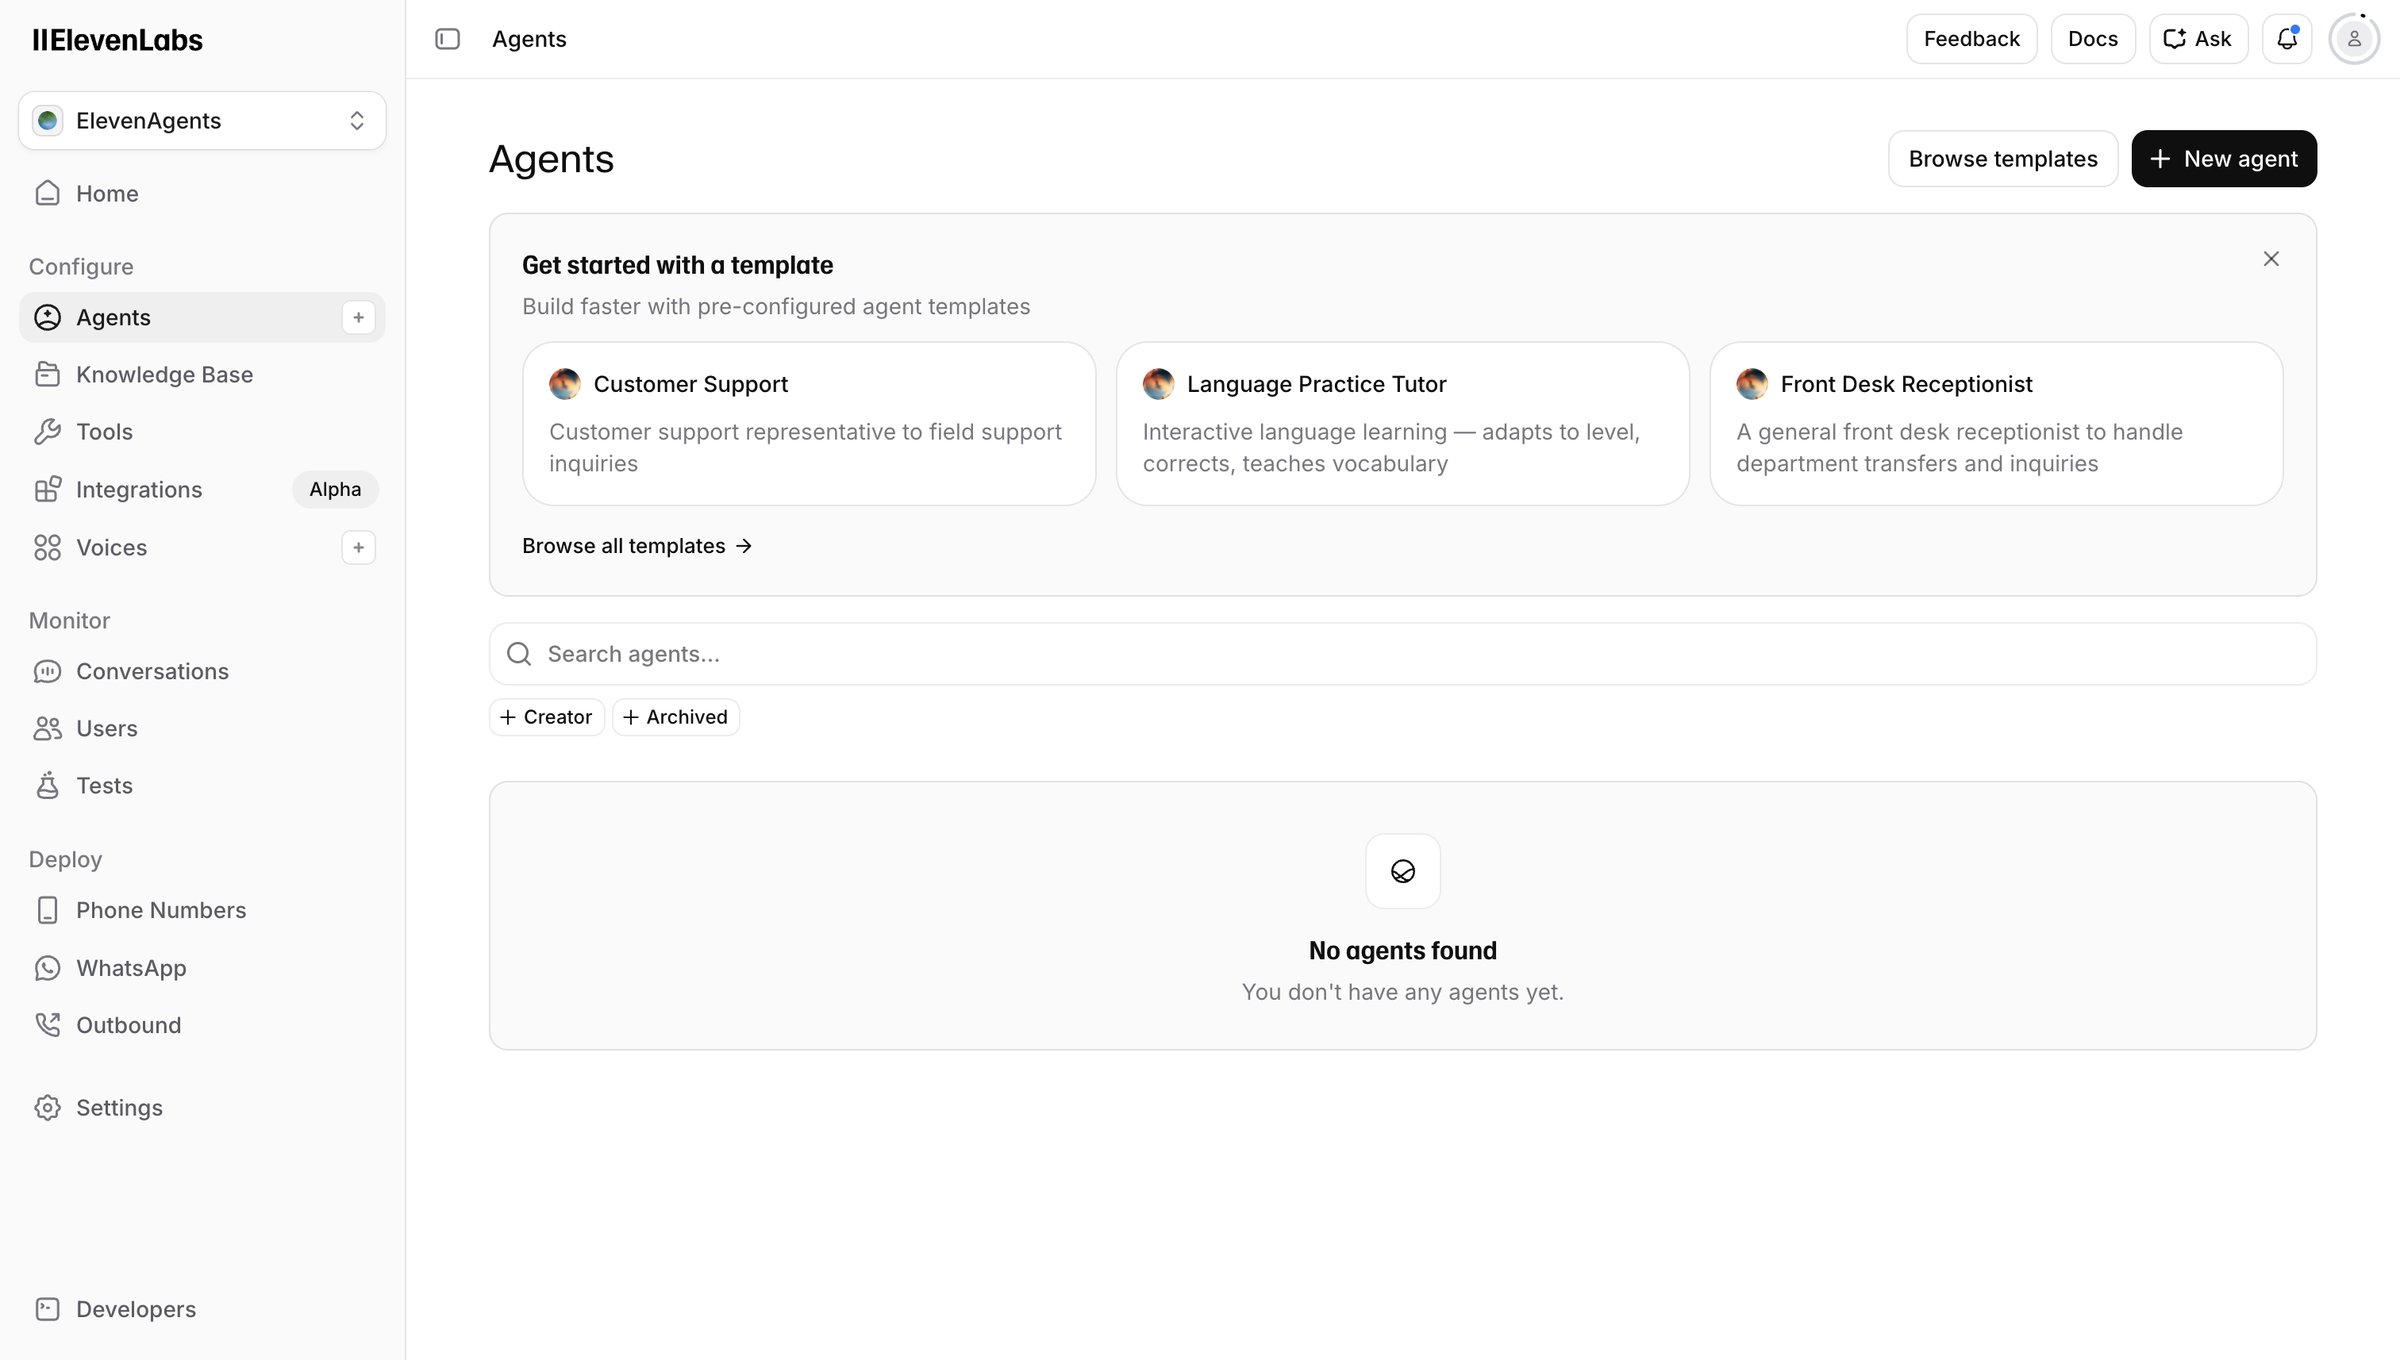This screenshot has height=1360, width=2400.
Task: Focus the Search agents input field
Action: [x=1403, y=654]
